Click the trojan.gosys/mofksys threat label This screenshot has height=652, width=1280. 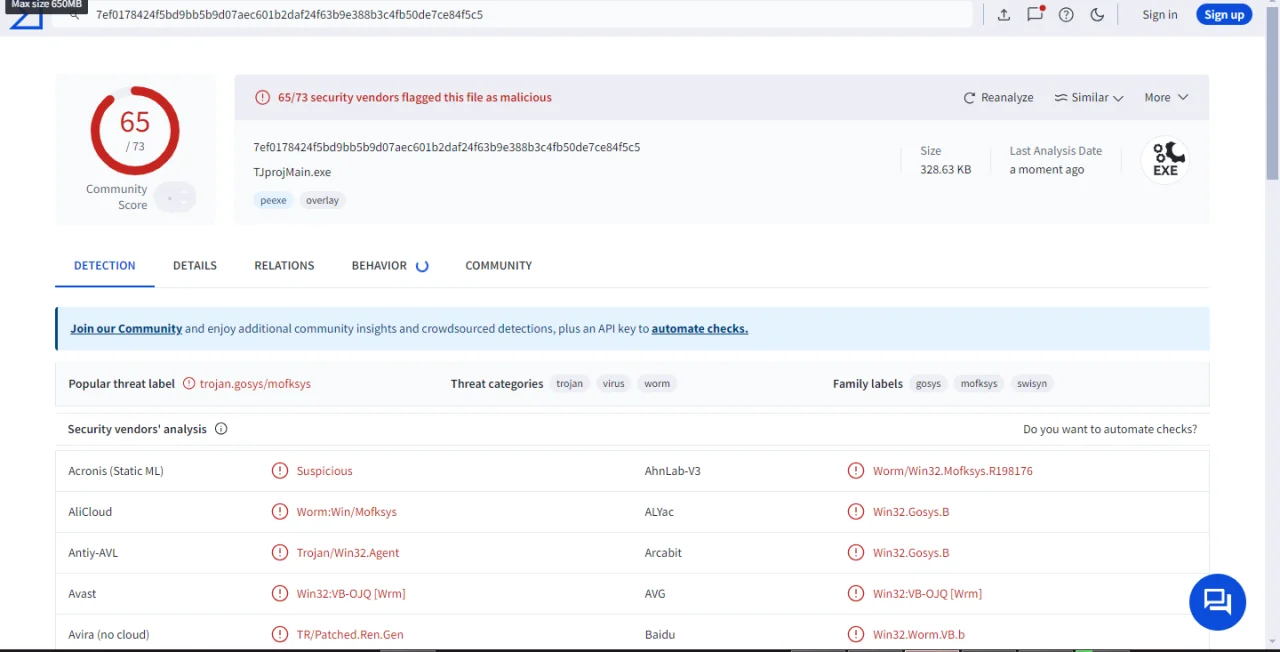point(255,384)
